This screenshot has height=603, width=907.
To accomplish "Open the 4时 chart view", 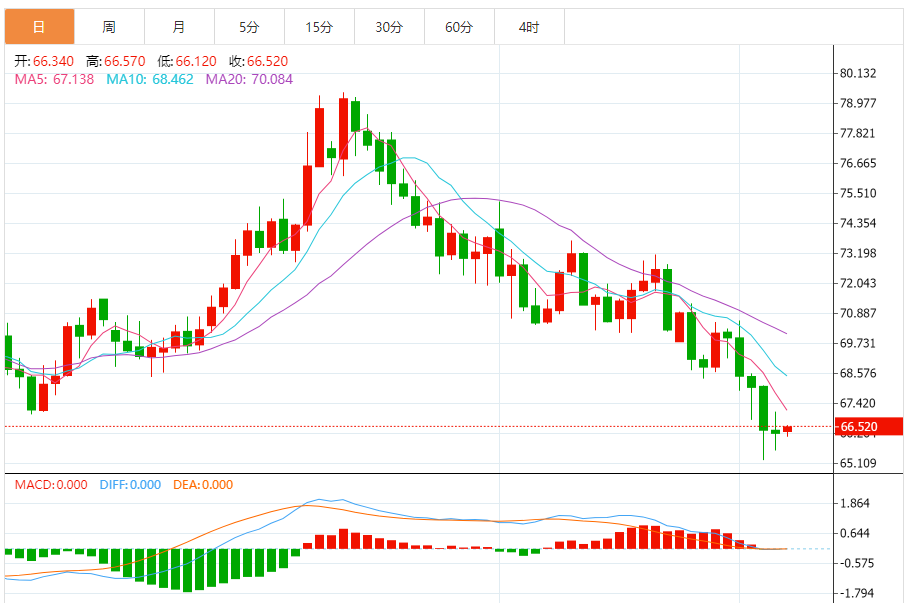I will pyautogui.click(x=529, y=27).
